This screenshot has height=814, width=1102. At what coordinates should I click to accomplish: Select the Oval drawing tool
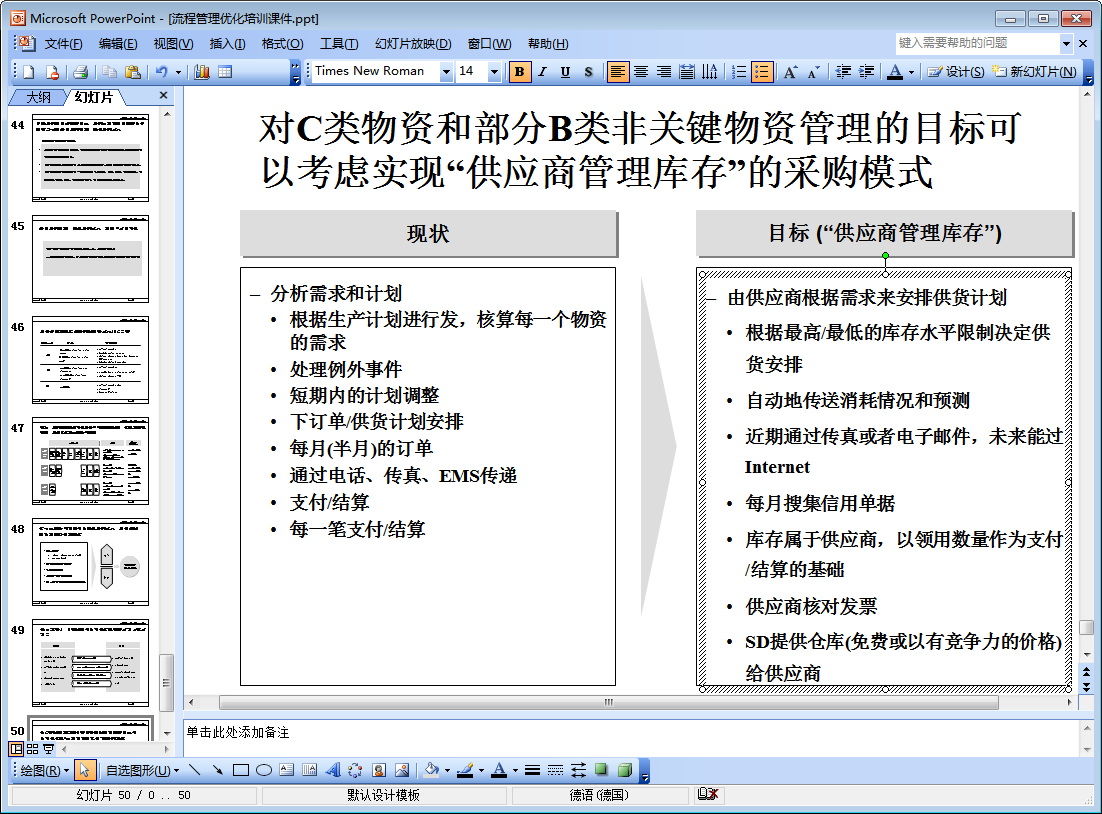point(264,770)
